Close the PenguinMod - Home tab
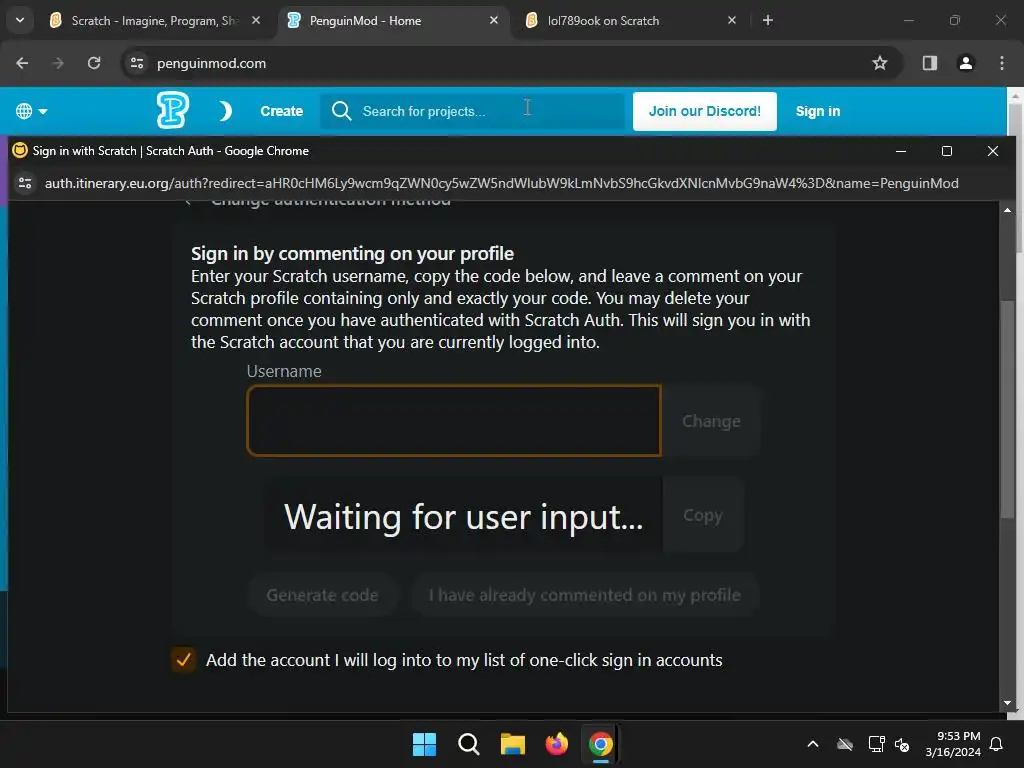1024x768 pixels. [x=494, y=20]
